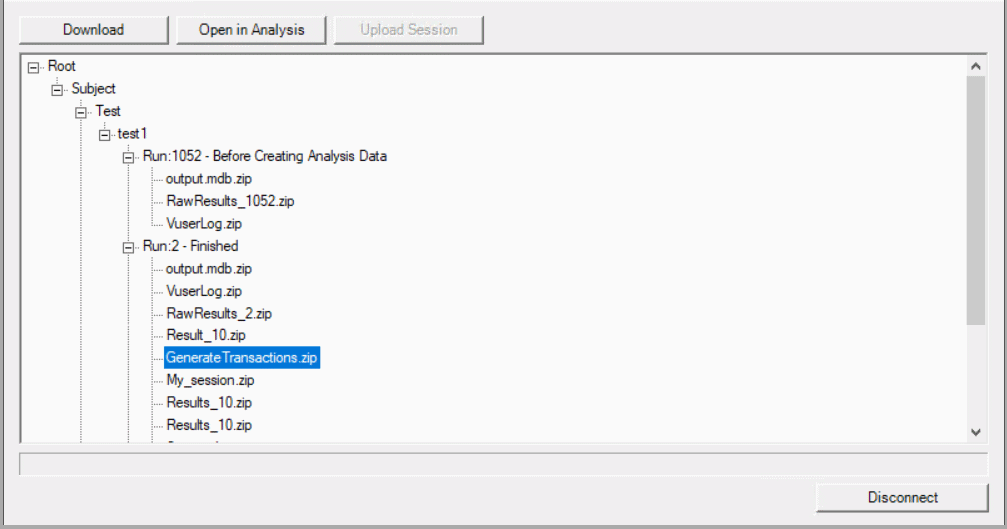Collapse the Subject node
This screenshot has width=1007, height=529.
click(58, 89)
